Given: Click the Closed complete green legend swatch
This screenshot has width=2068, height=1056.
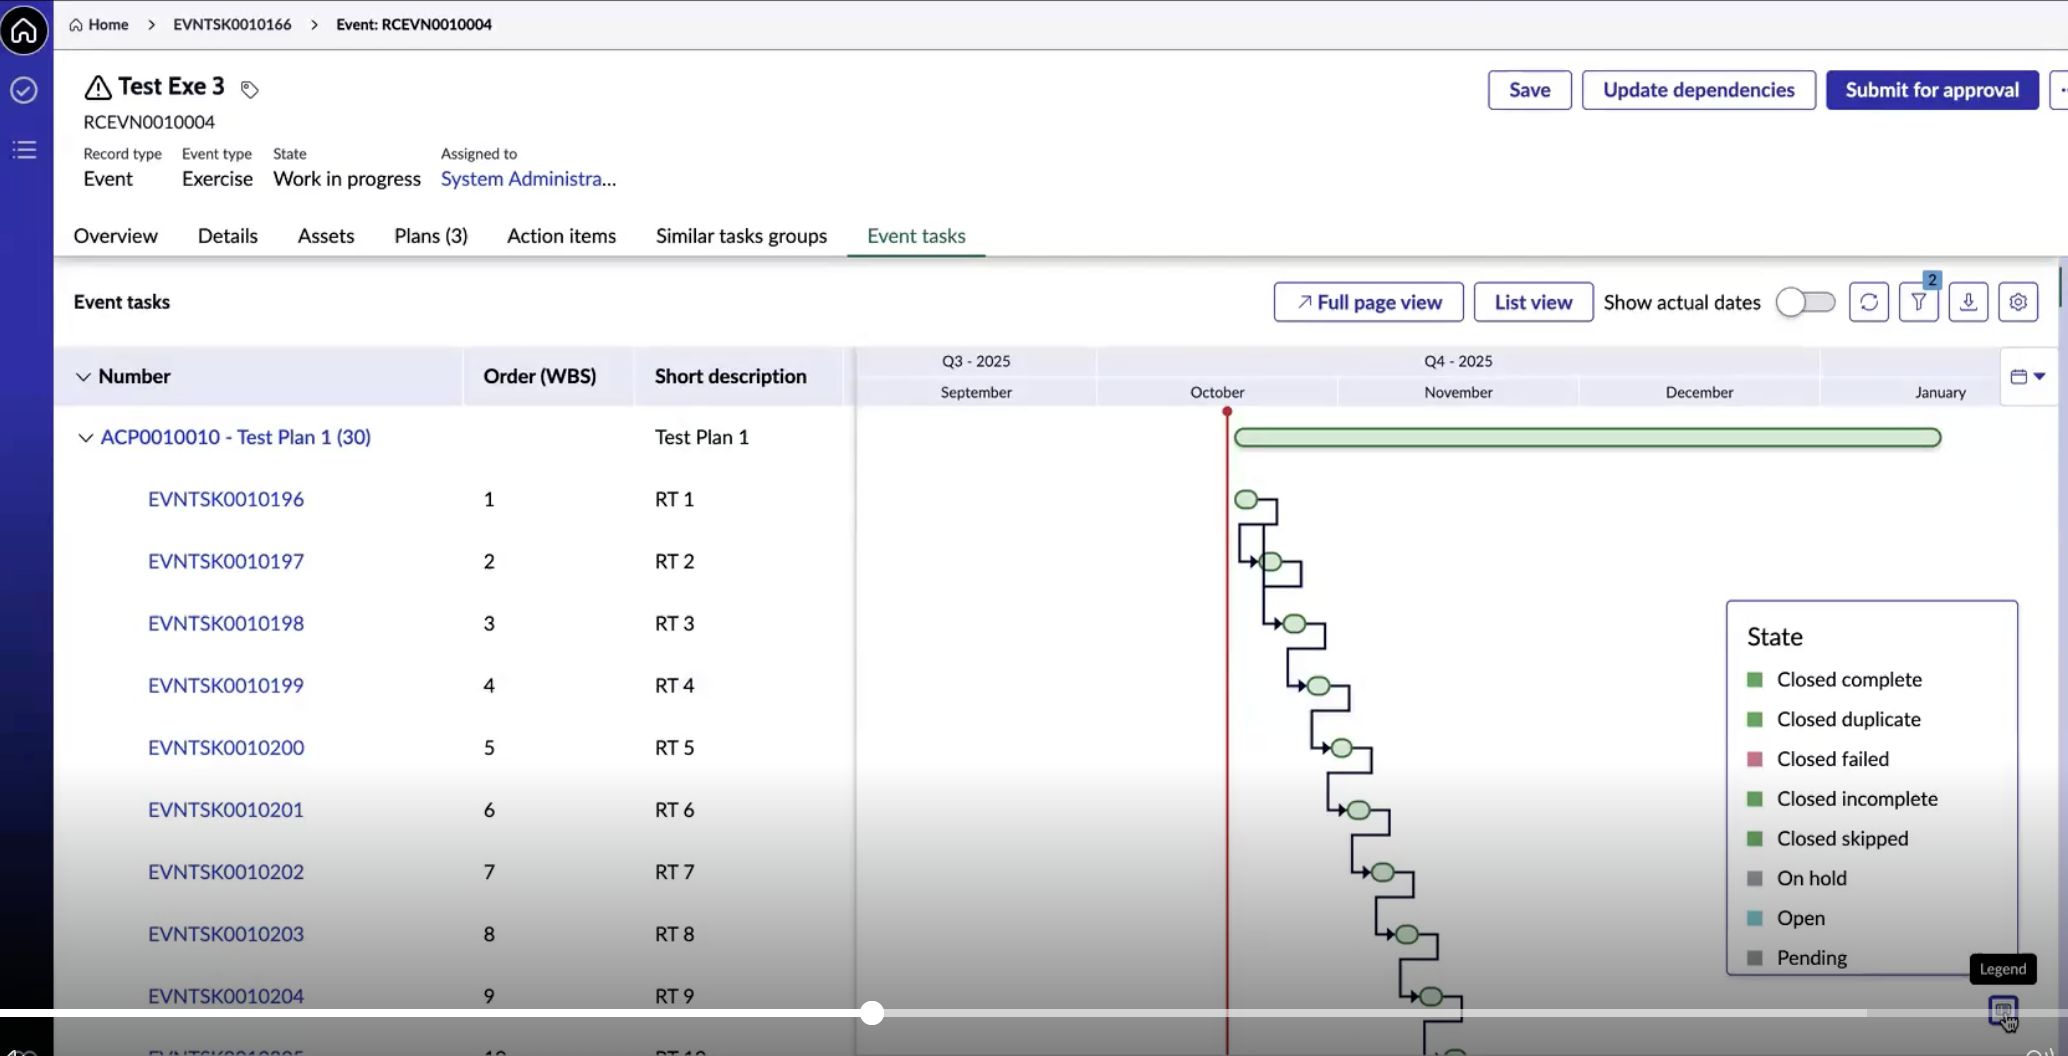Looking at the screenshot, I should click(1754, 680).
